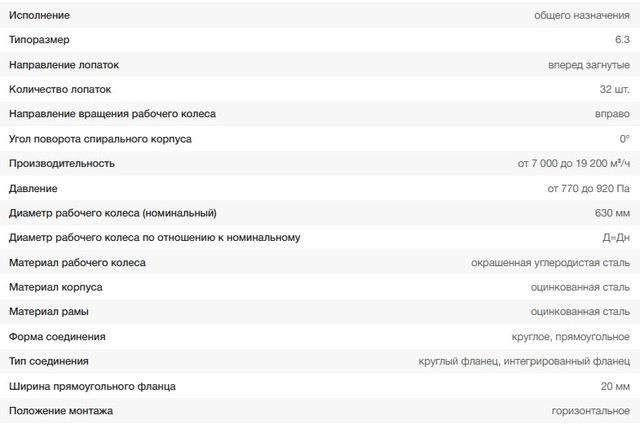Image resolution: width=640 pixels, height=424 pixels.
Task: Select the 'Типоразмер' label
Action: coord(42,40)
